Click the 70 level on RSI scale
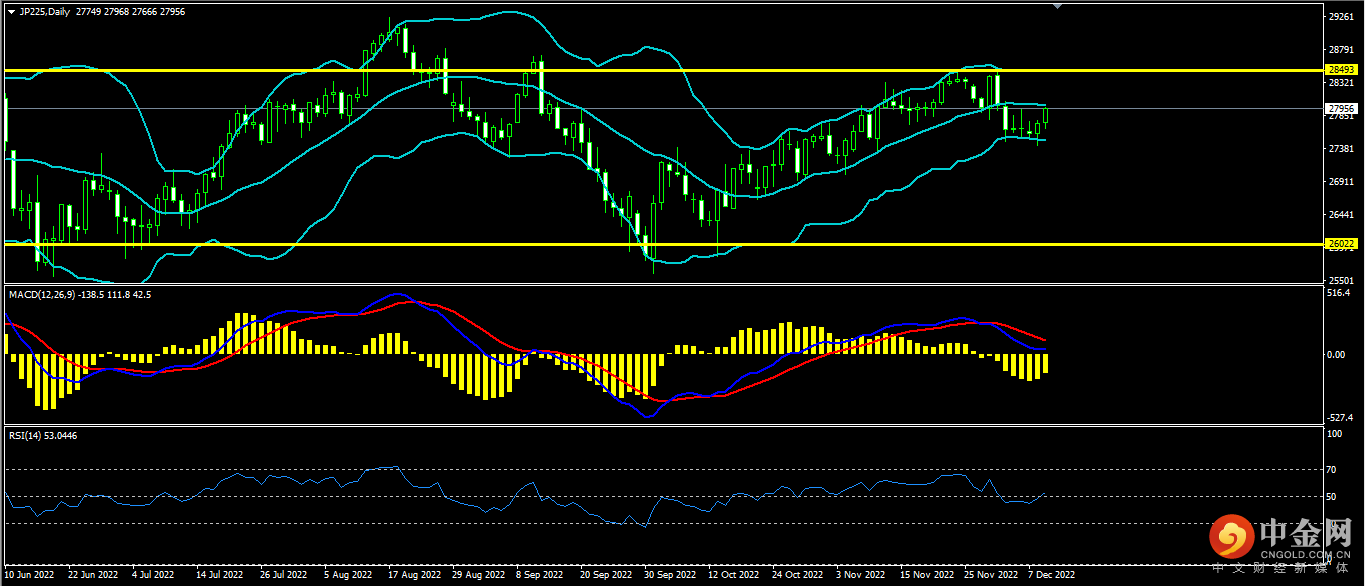Image resolution: width=1366 pixels, height=586 pixels. [1332, 469]
